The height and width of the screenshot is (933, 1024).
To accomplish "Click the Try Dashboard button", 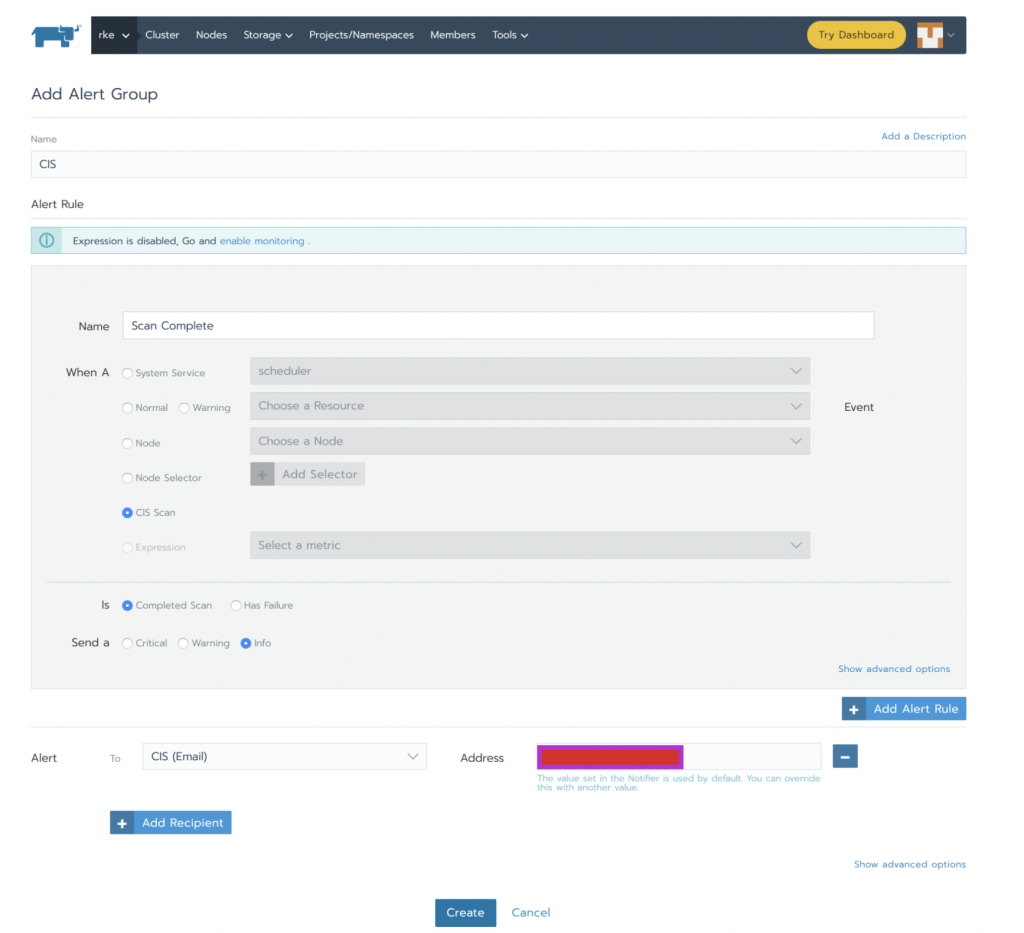I will tap(856, 35).
